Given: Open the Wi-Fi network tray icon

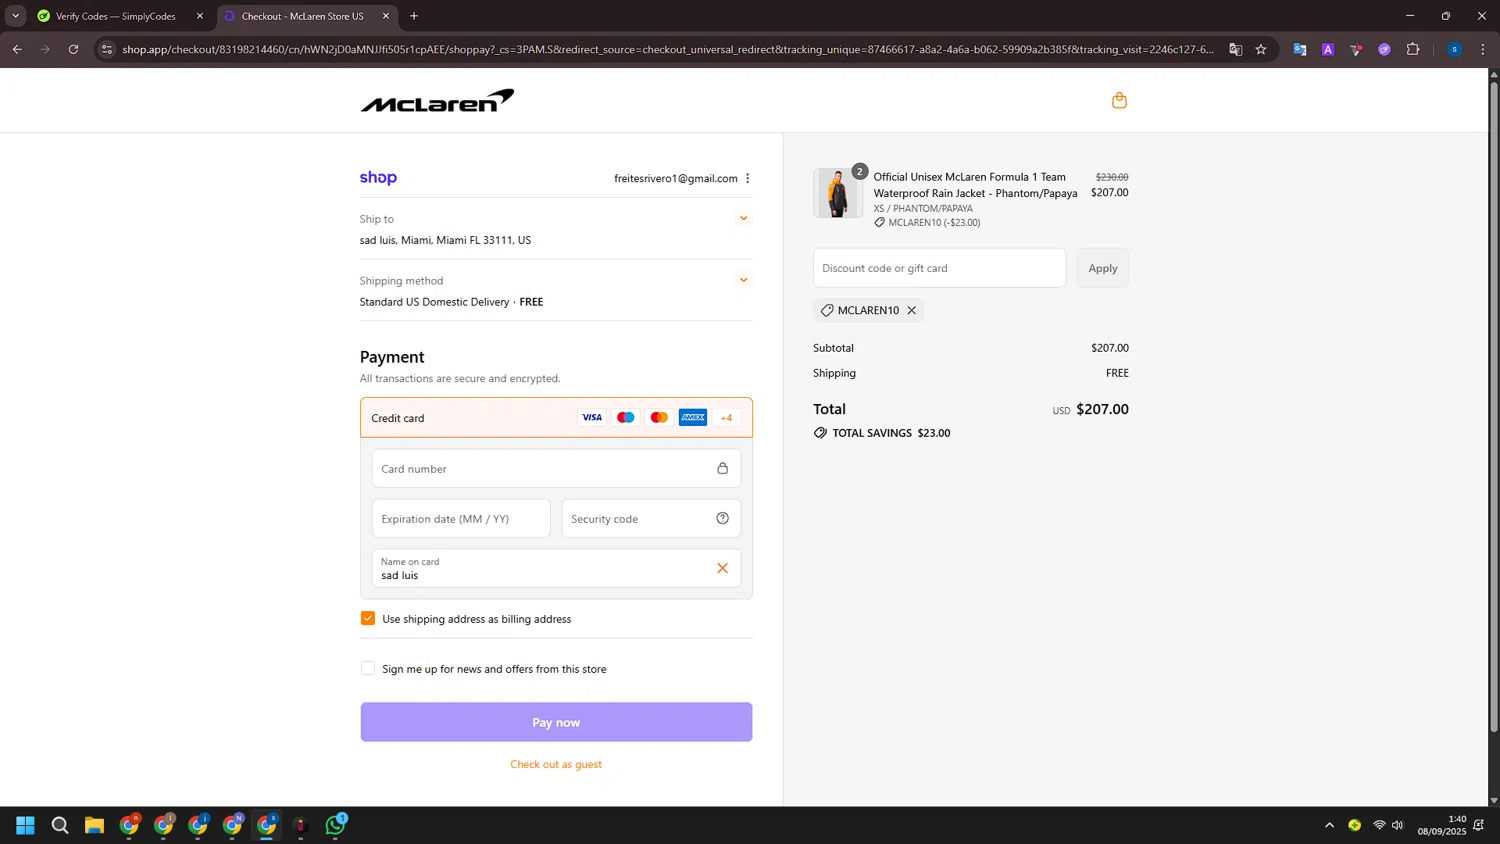Looking at the screenshot, I should [1379, 825].
